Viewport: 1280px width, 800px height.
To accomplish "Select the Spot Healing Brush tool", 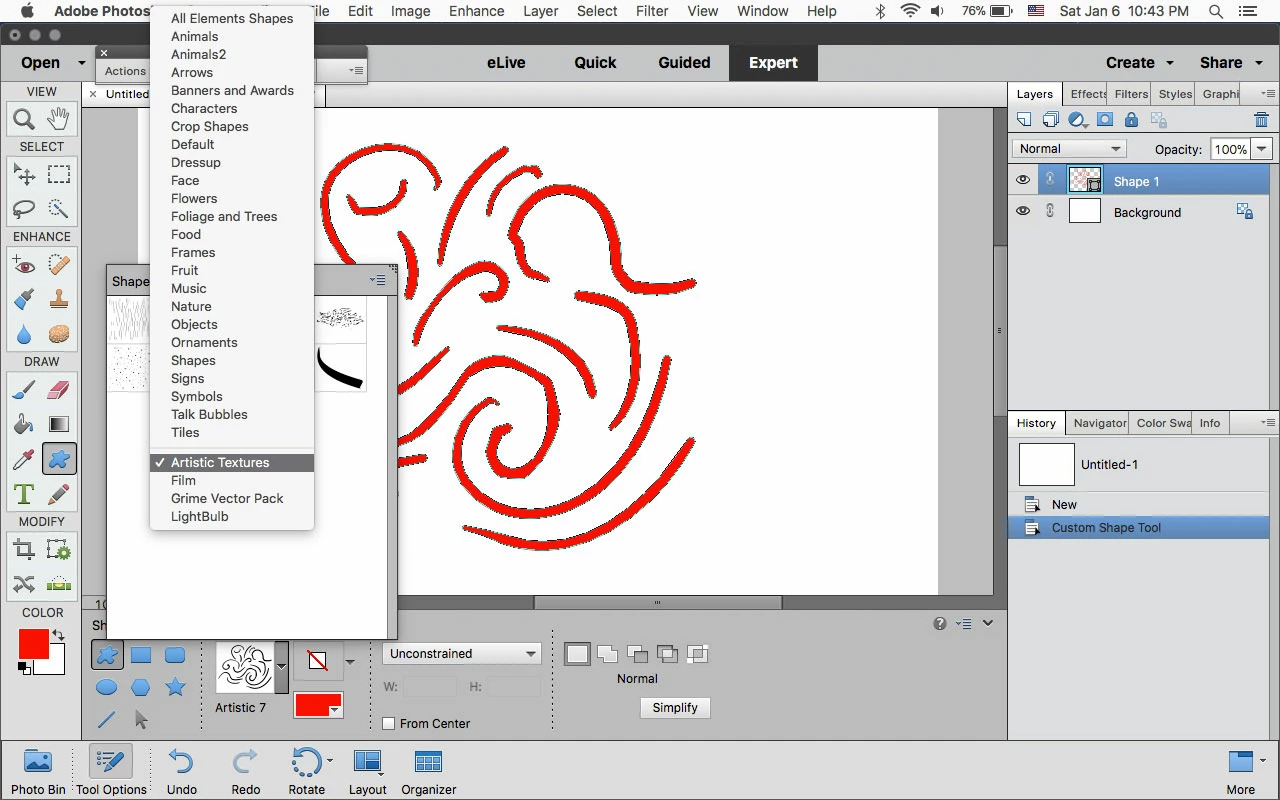I will [59, 265].
